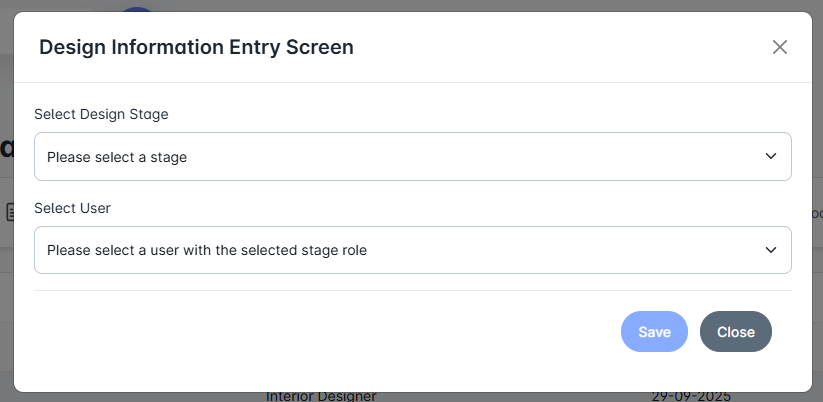Click 'Please select a user with the selected stage role'
Viewport: 823px width, 402px height.
coord(207,250)
